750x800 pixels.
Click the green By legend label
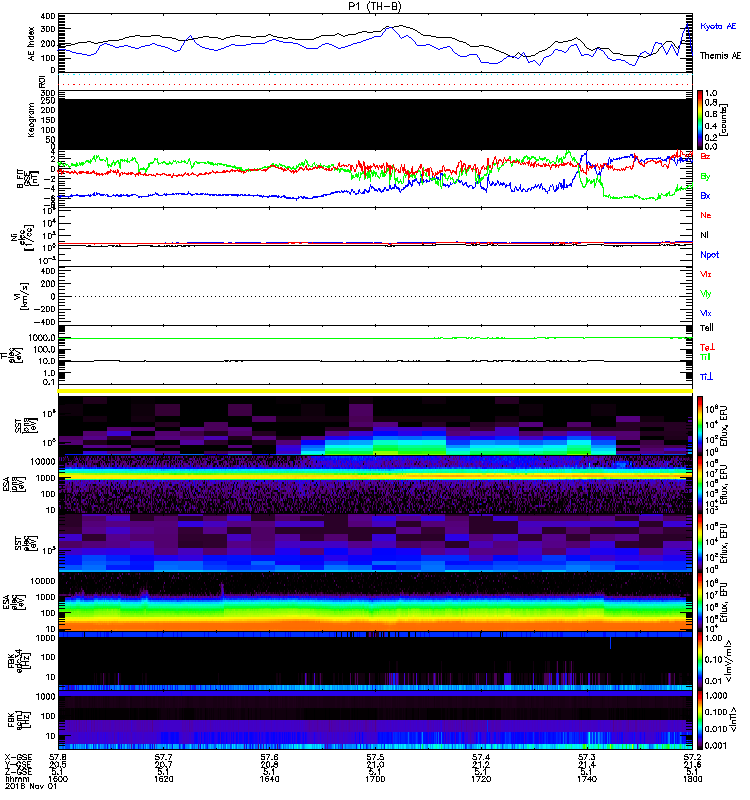705,176
